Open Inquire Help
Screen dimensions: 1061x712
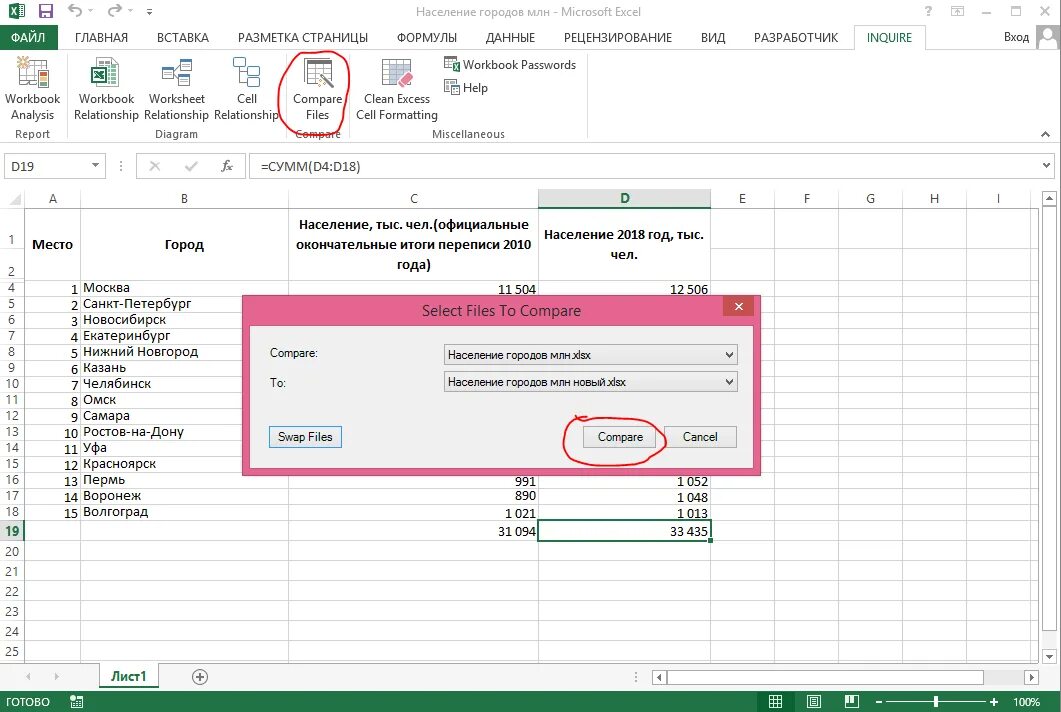coord(466,87)
